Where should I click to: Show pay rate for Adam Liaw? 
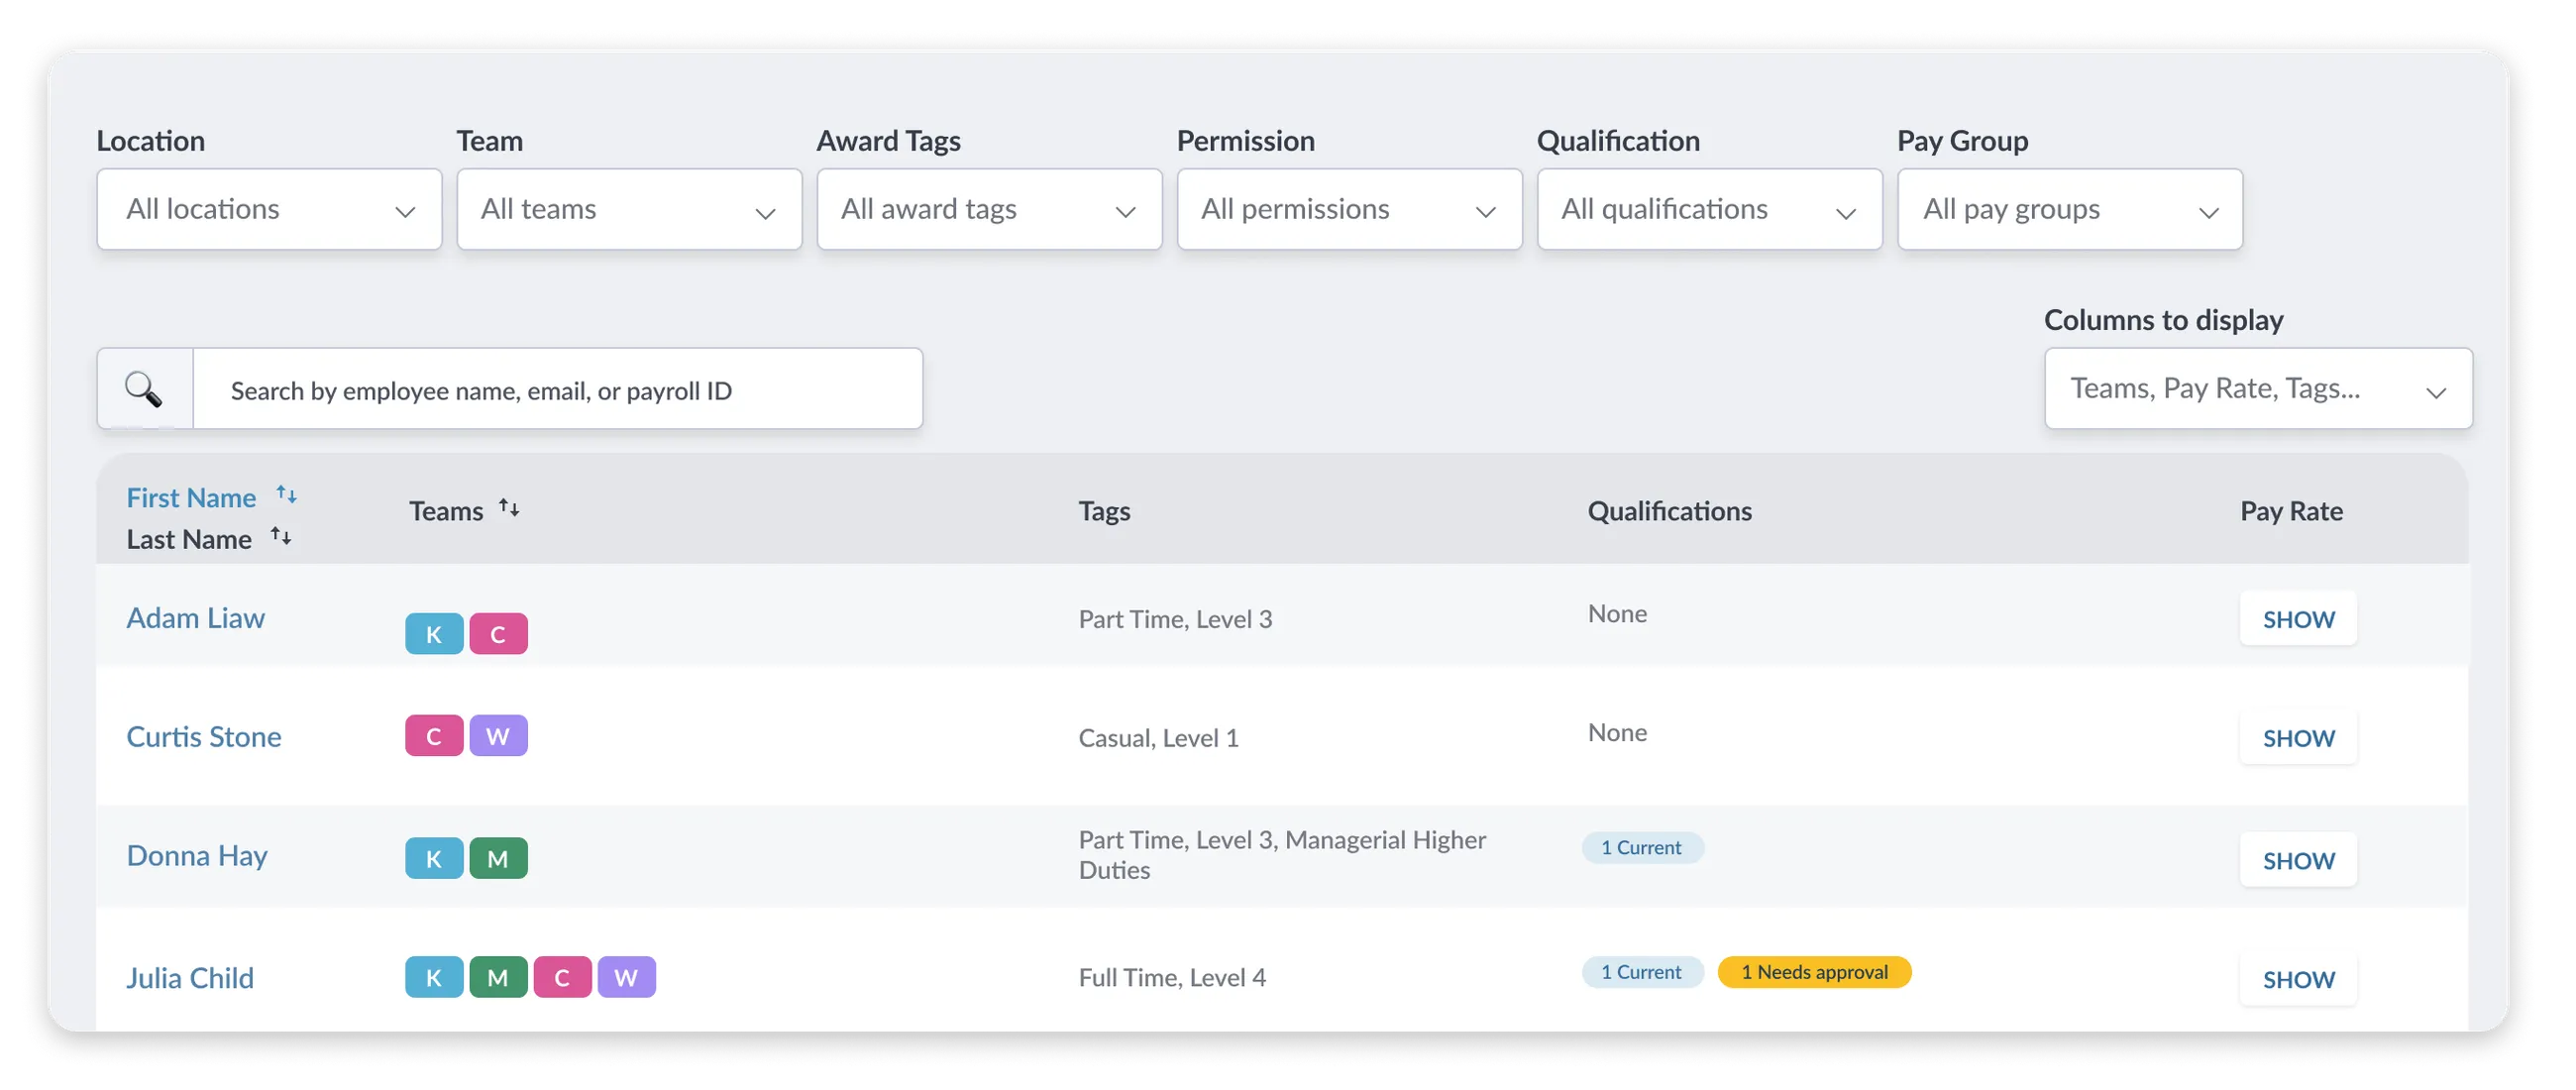[2298, 619]
